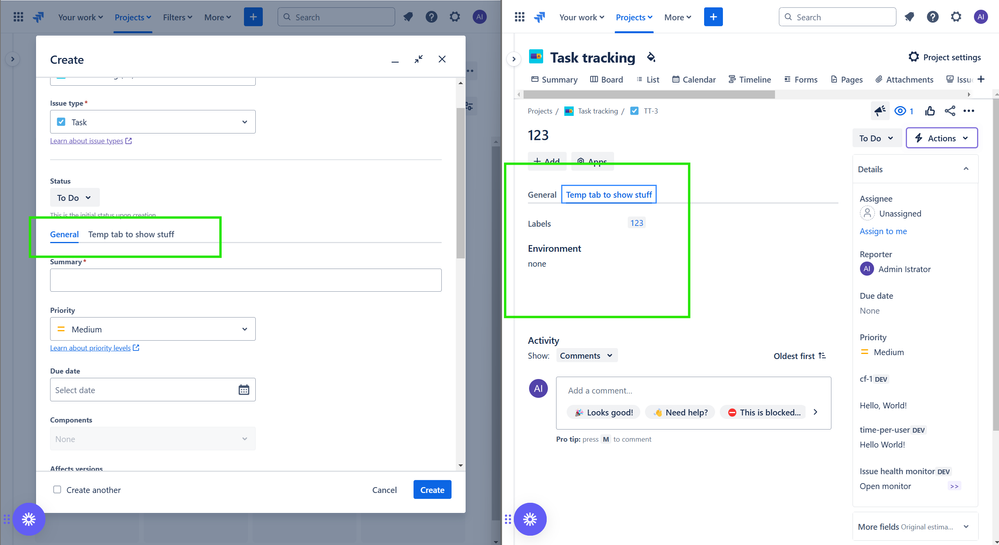Collapse Create dialog to smaller size
The image size is (999, 545).
419,59
